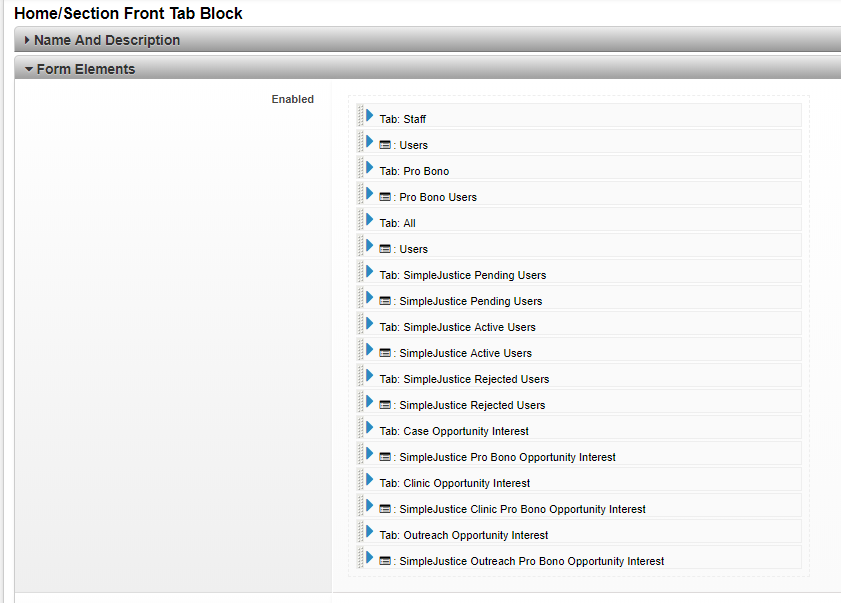Click drag handle of Tab: Clinic Opportunity Interest
Viewport: 841px width, 603px height.
[x=360, y=480]
